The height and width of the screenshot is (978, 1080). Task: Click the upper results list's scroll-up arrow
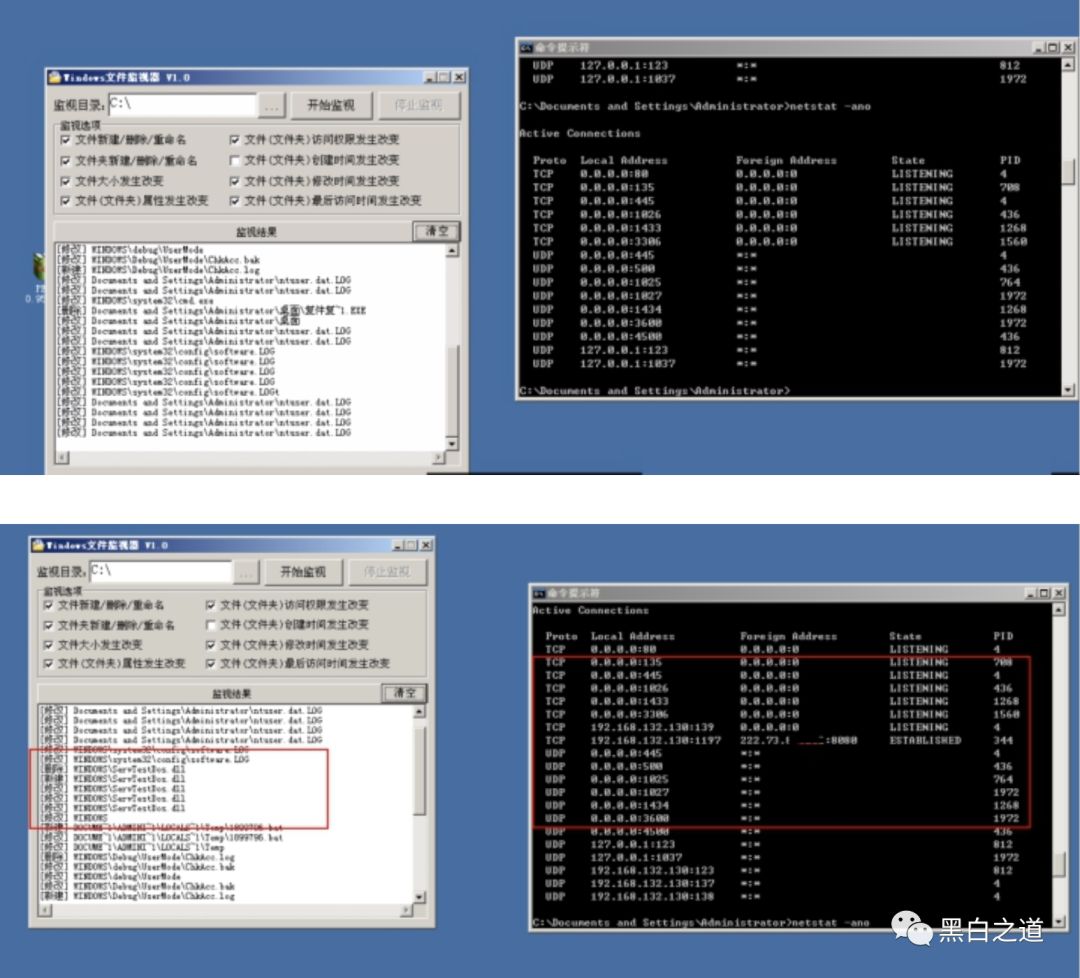point(453,250)
